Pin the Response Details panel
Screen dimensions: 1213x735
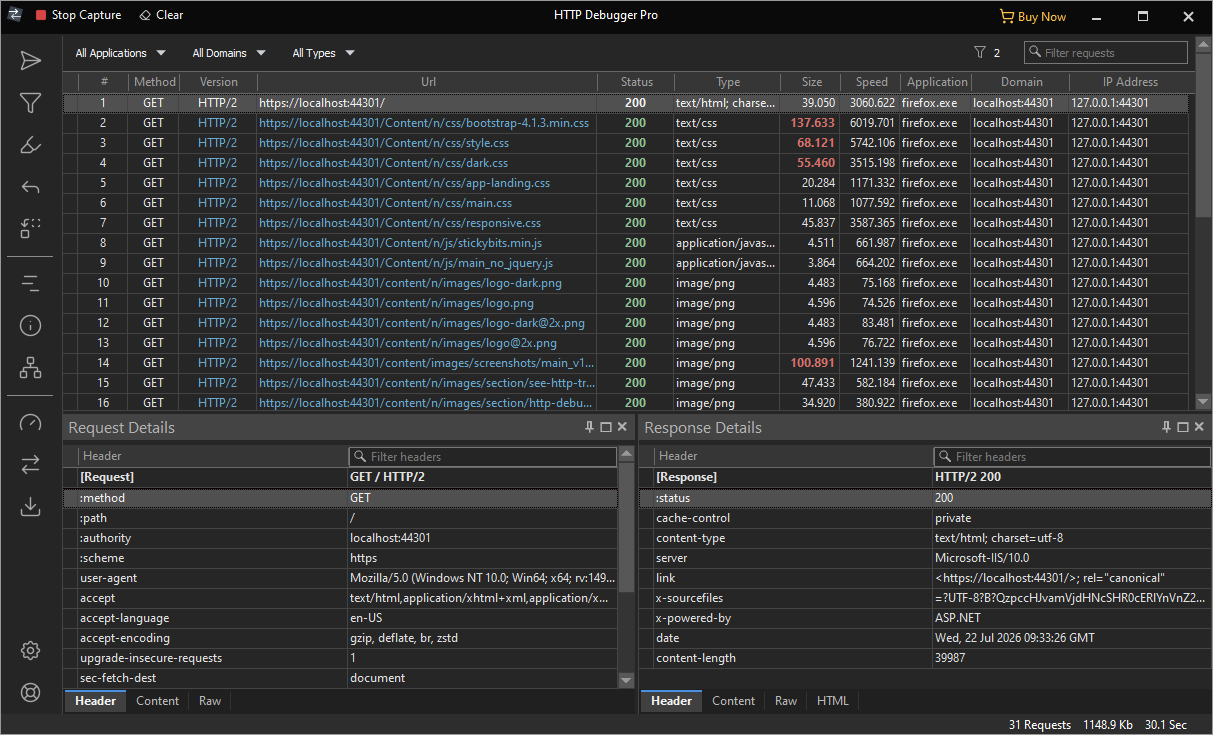[x=1166, y=427]
